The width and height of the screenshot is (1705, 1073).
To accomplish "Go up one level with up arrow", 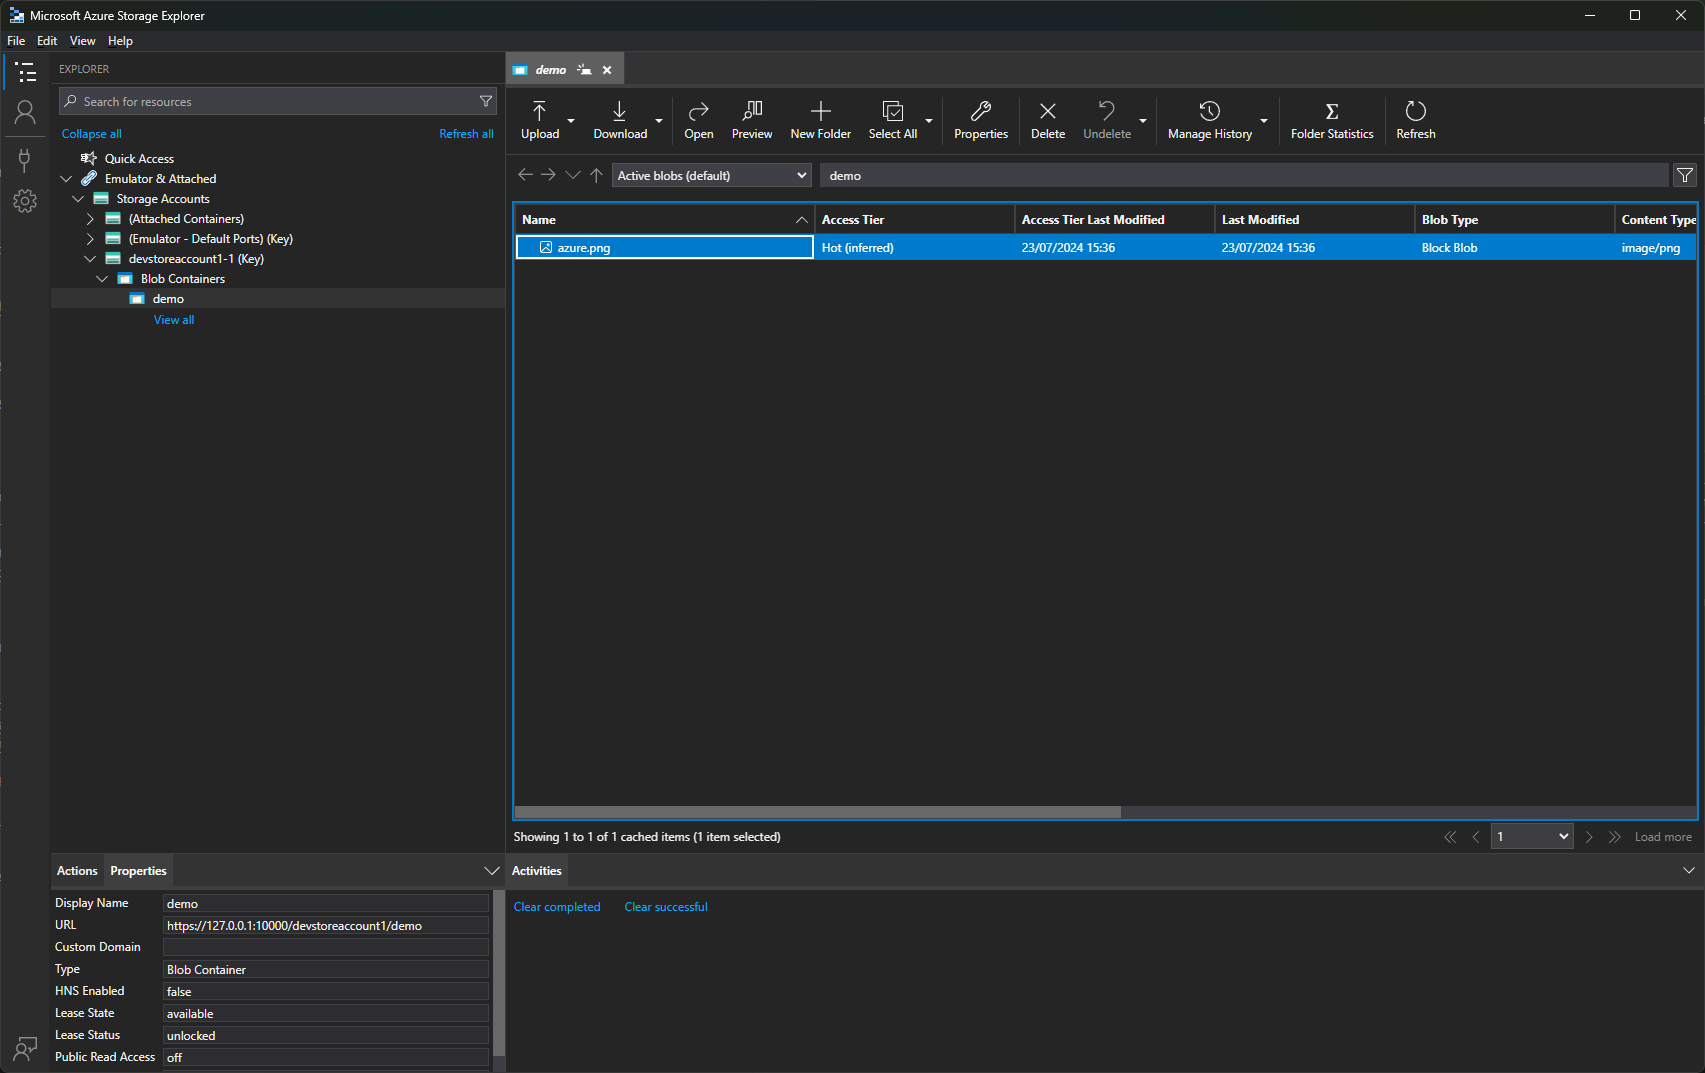I will tap(596, 175).
